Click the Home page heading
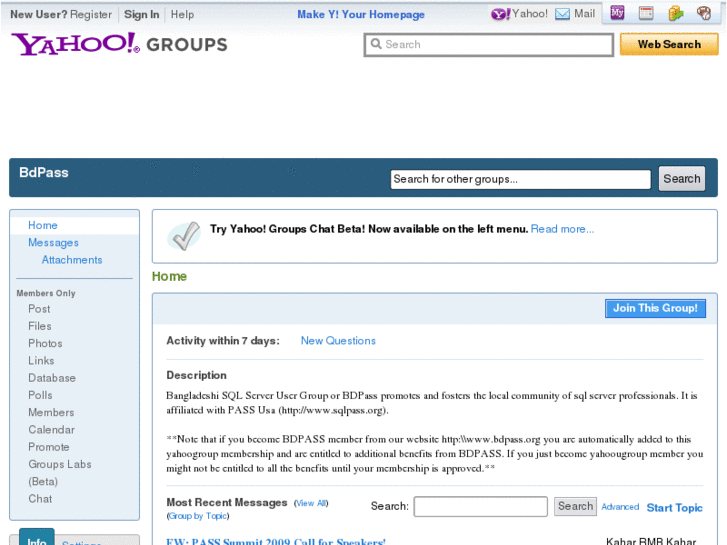Viewport: 727px width, 545px height. pos(169,276)
